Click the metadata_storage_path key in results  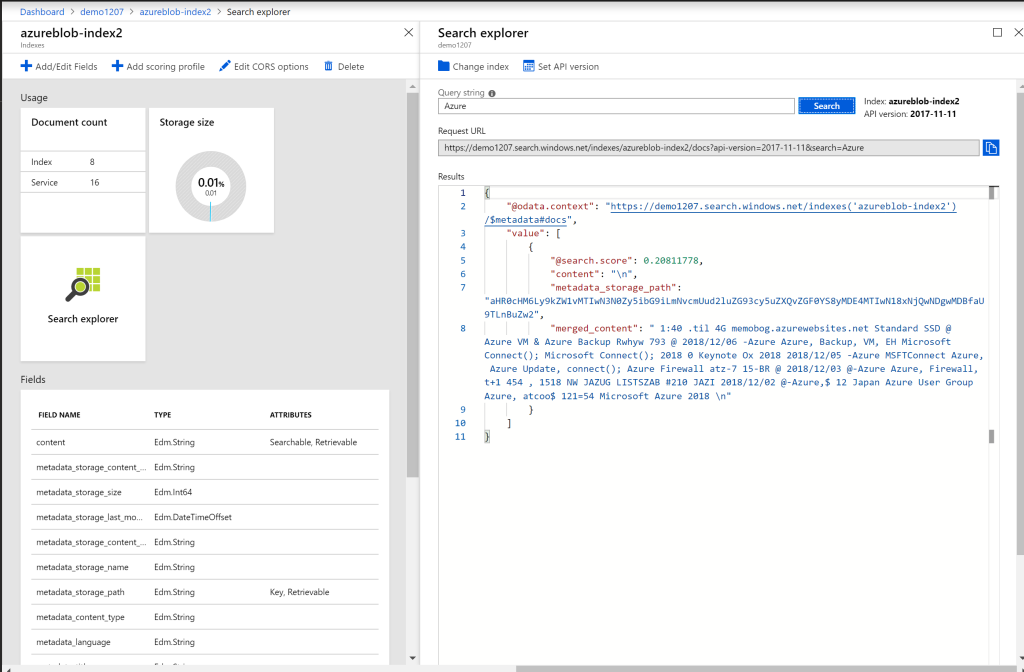613,287
